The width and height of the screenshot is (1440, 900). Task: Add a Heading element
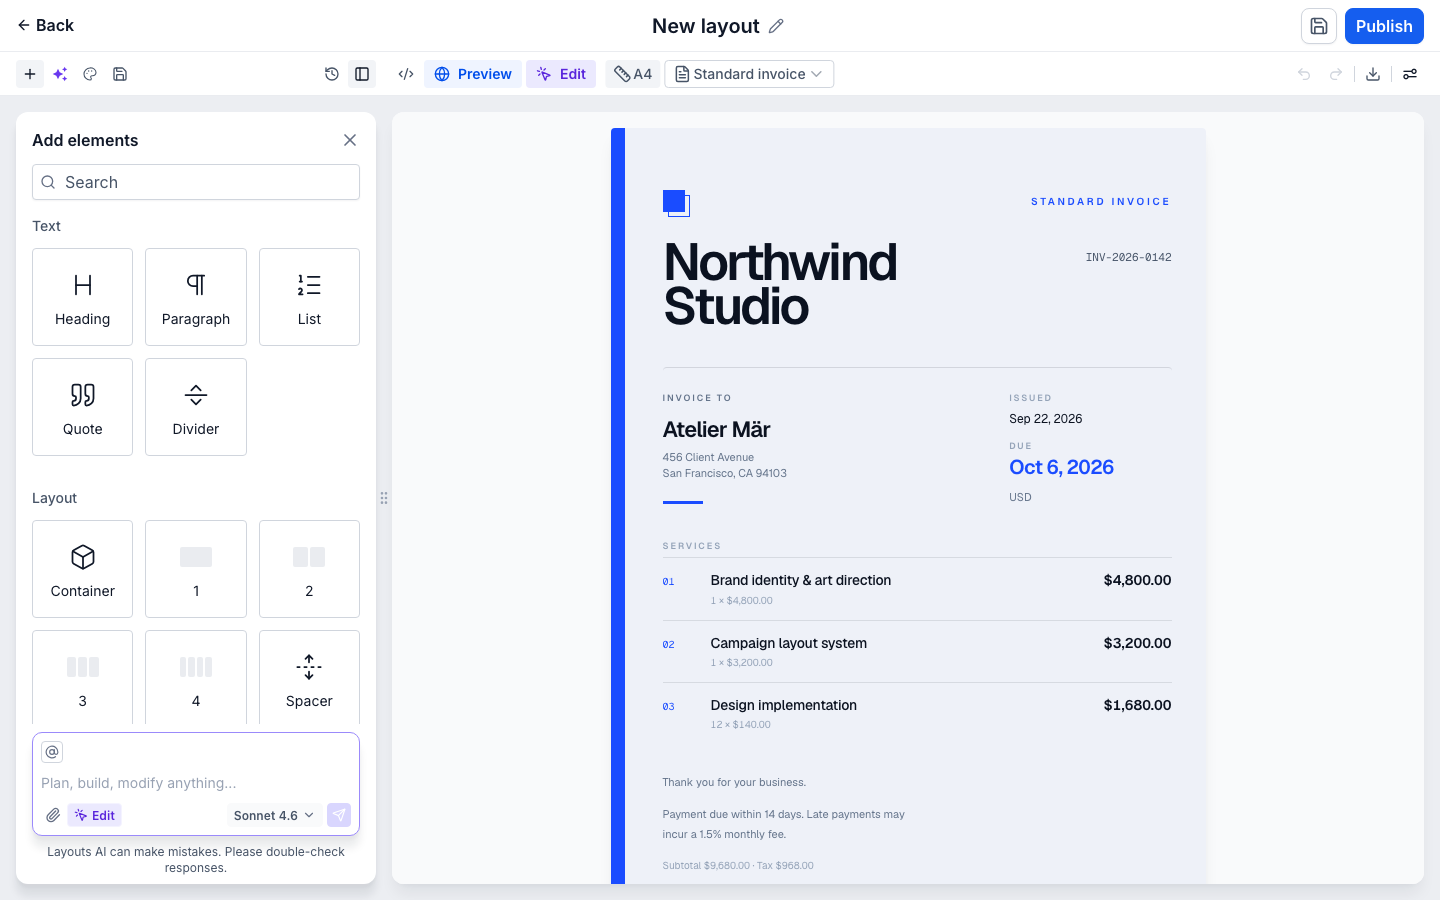82,297
